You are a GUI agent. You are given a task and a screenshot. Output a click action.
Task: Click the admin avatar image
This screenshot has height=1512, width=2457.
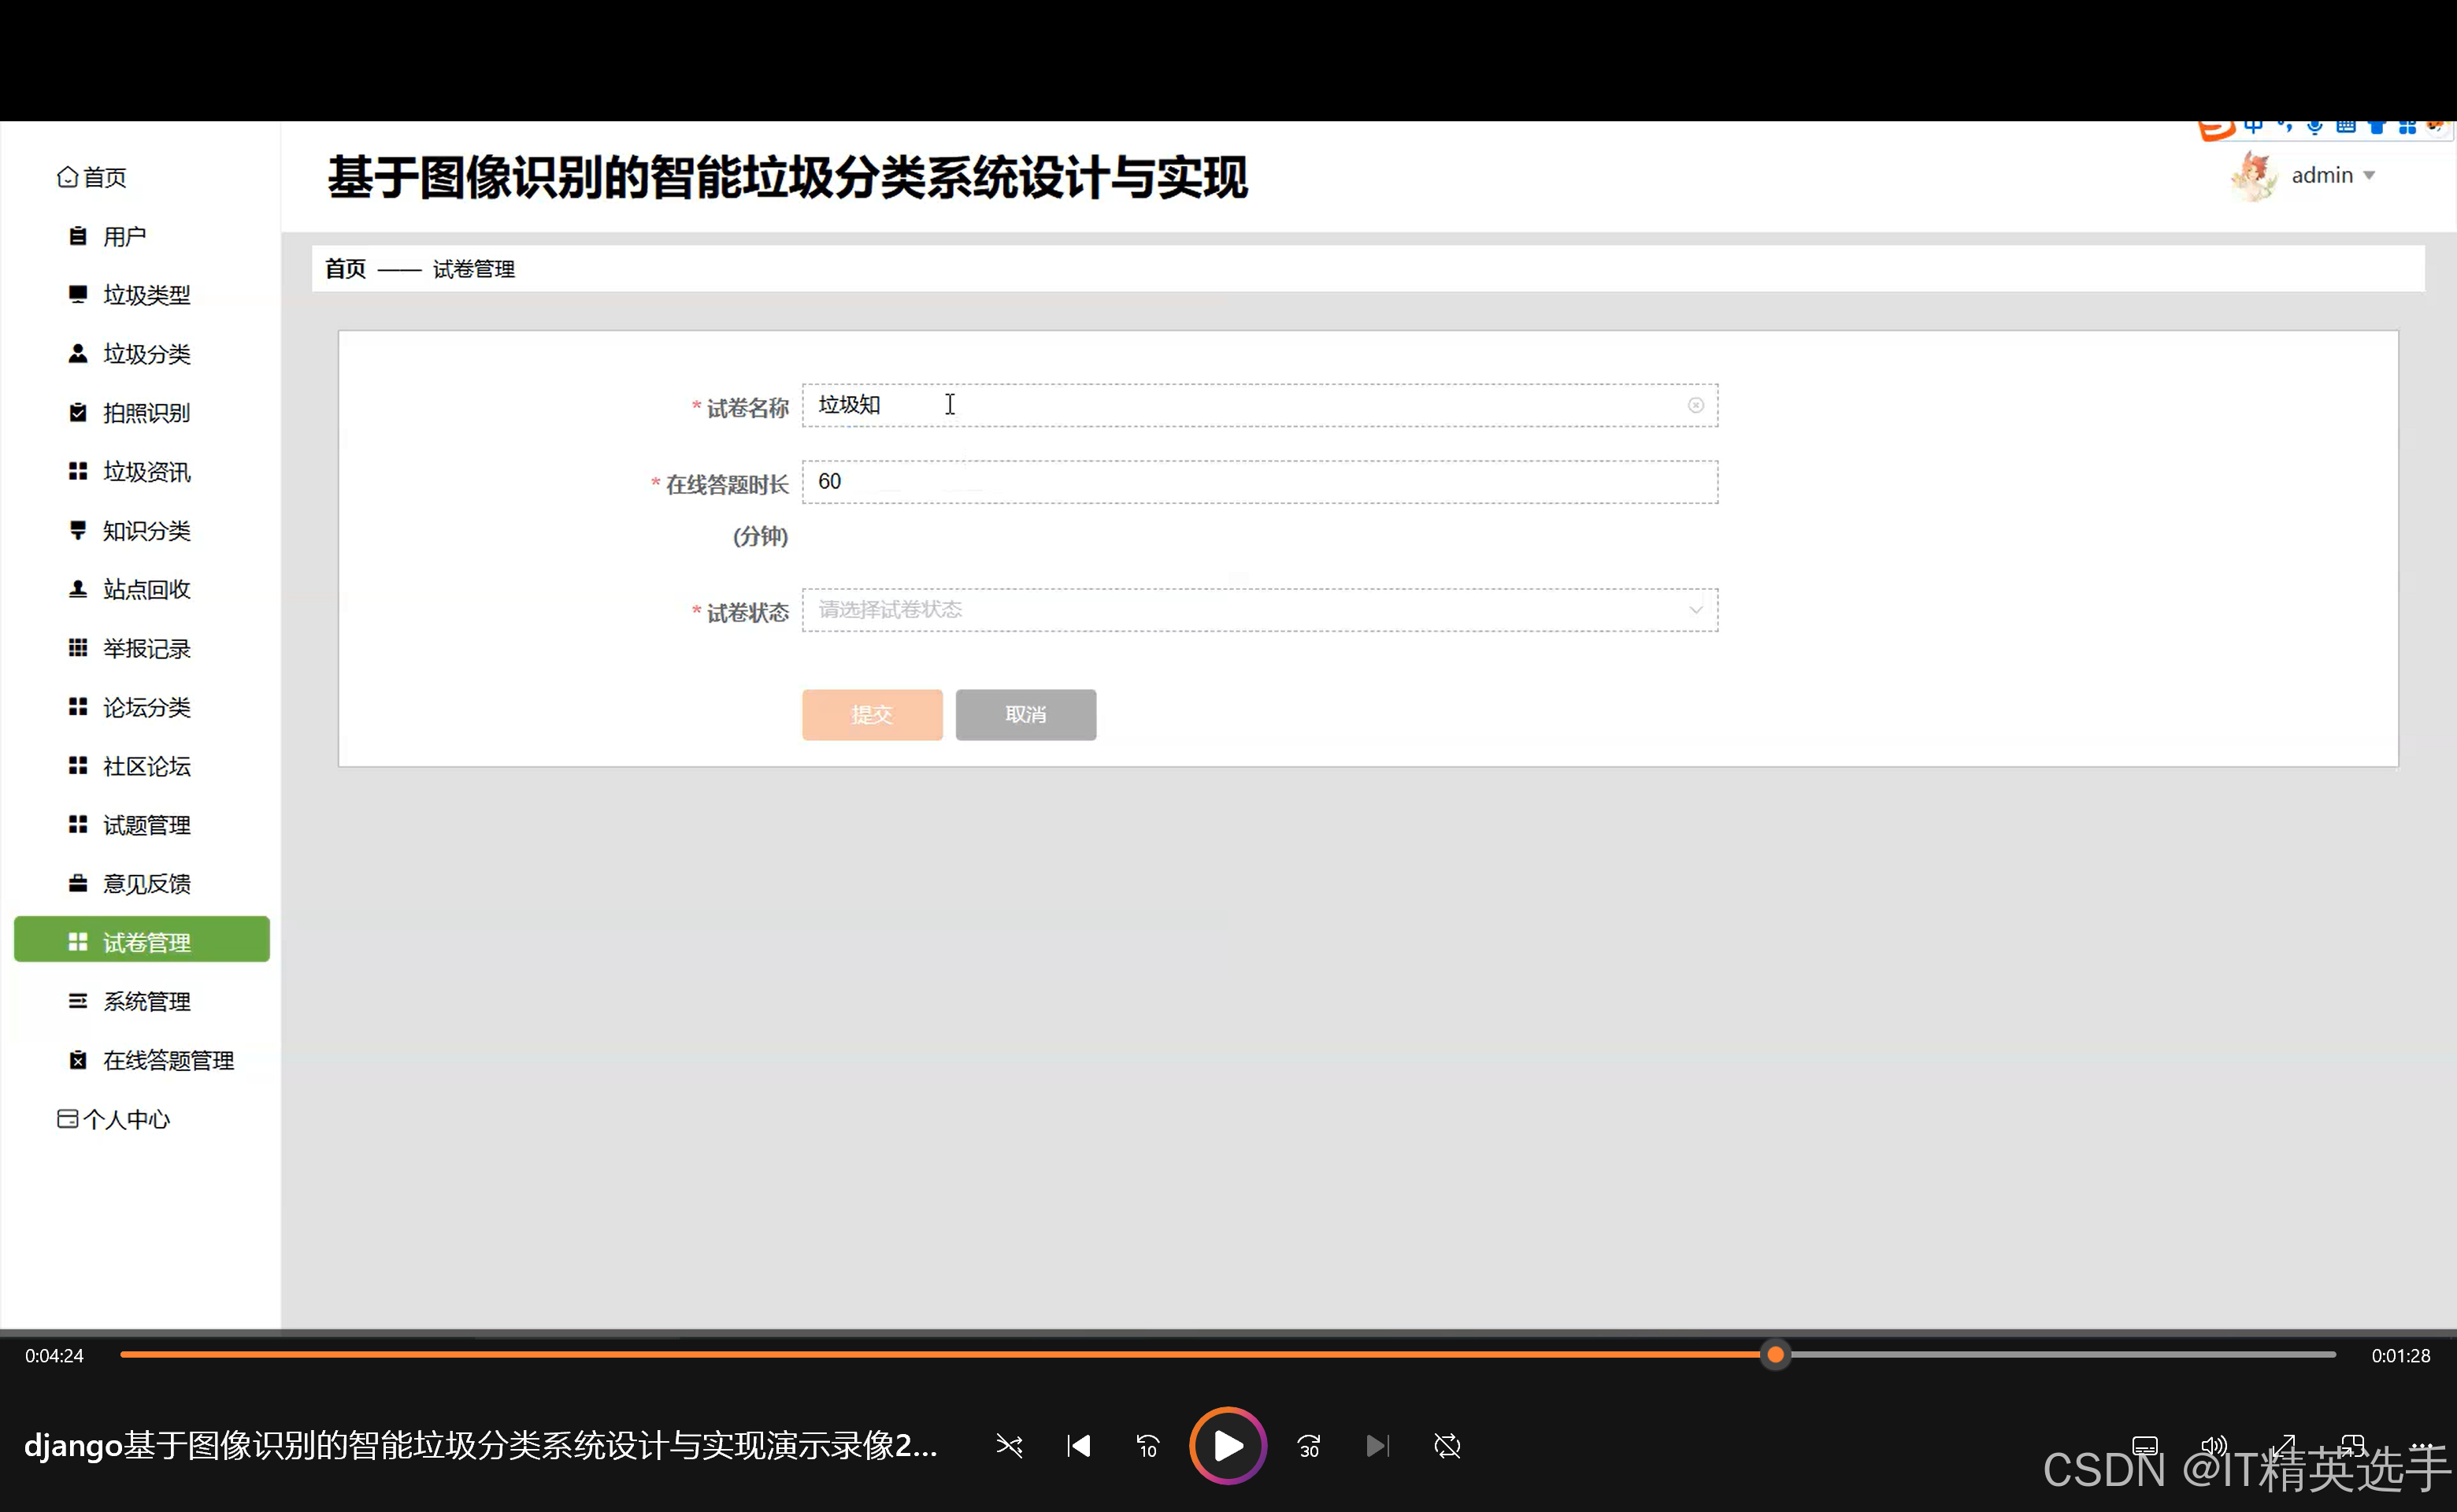[2254, 176]
